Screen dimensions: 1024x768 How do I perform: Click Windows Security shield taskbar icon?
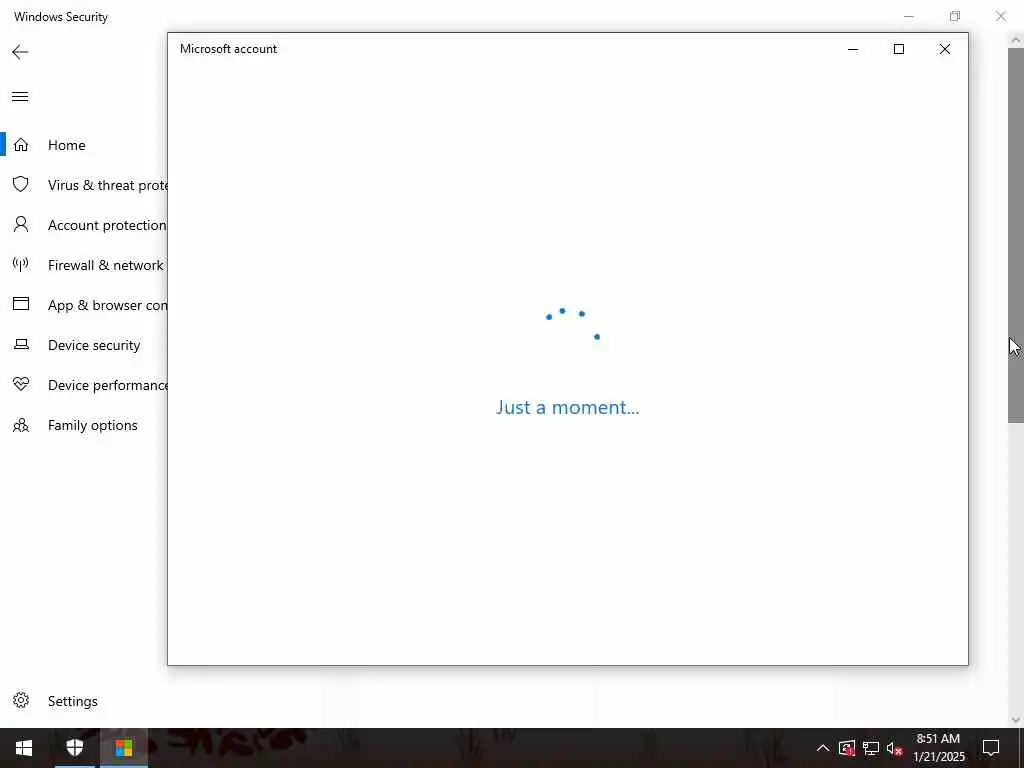point(74,748)
